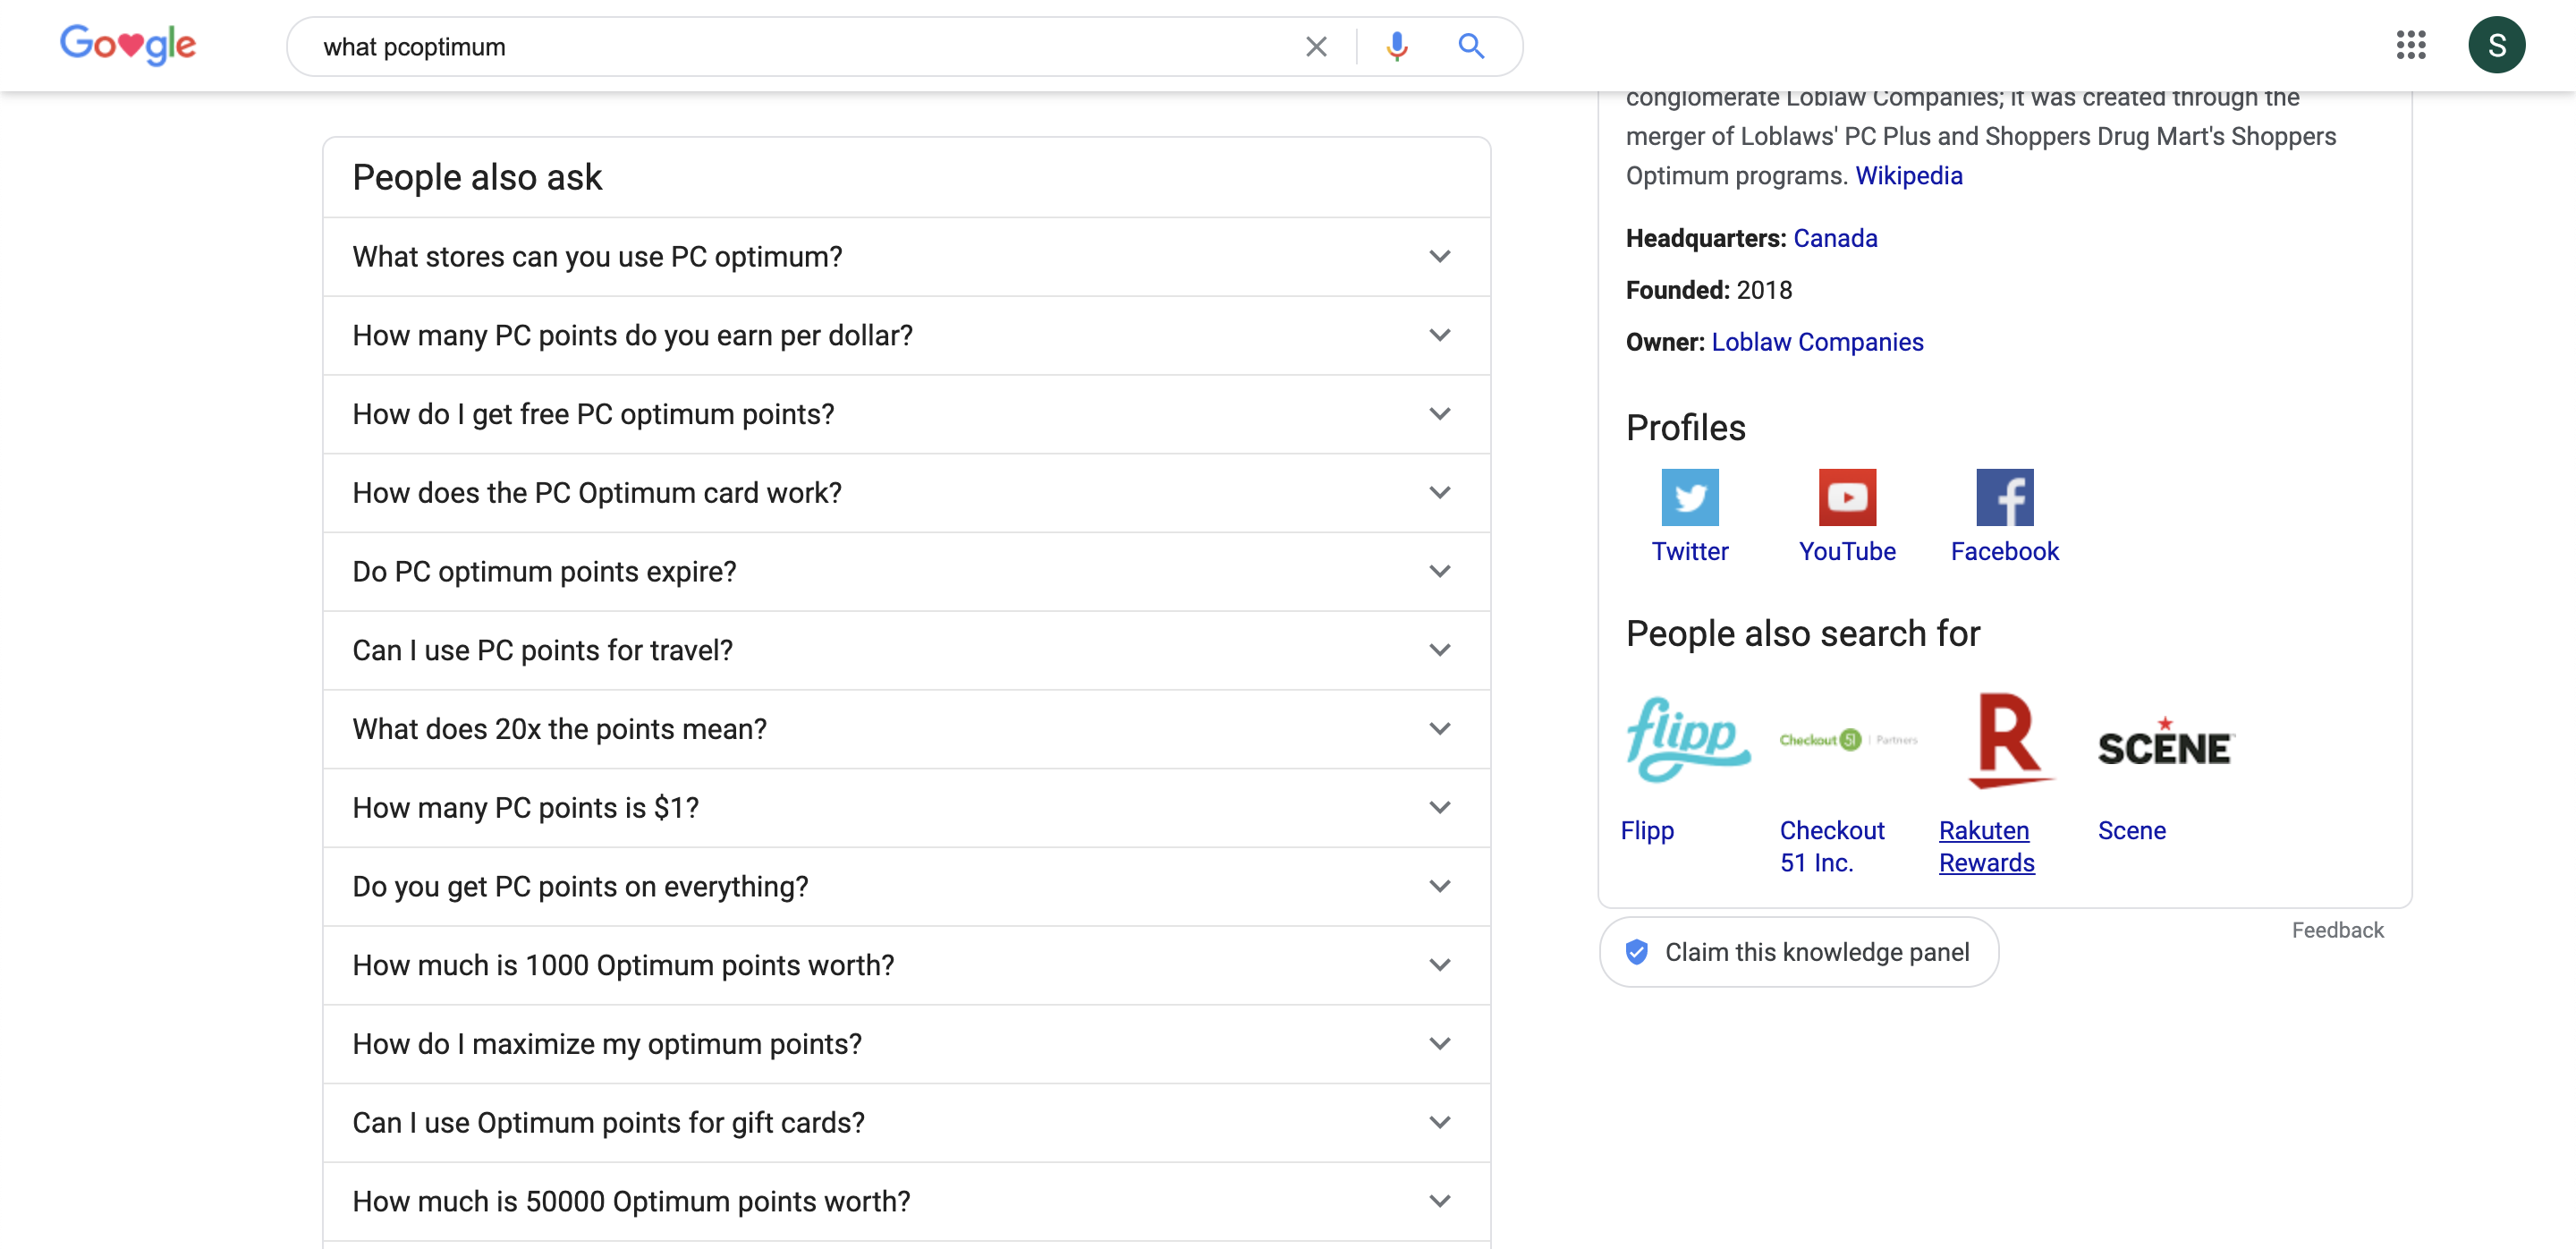Image resolution: width=2576 pixels, height=1249 pixels.
Task: Open the Rakuten Rewards link
Action: click(1986, 847)
